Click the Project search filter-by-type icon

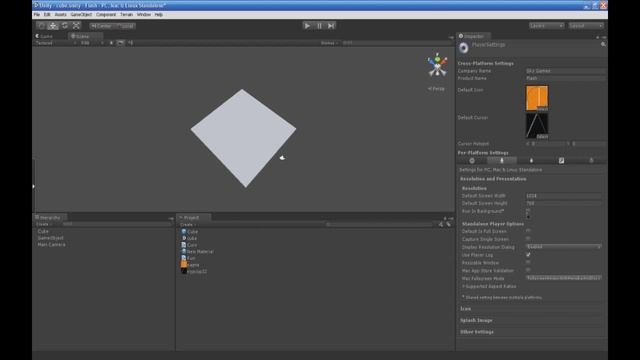click(x=441, y=224)
